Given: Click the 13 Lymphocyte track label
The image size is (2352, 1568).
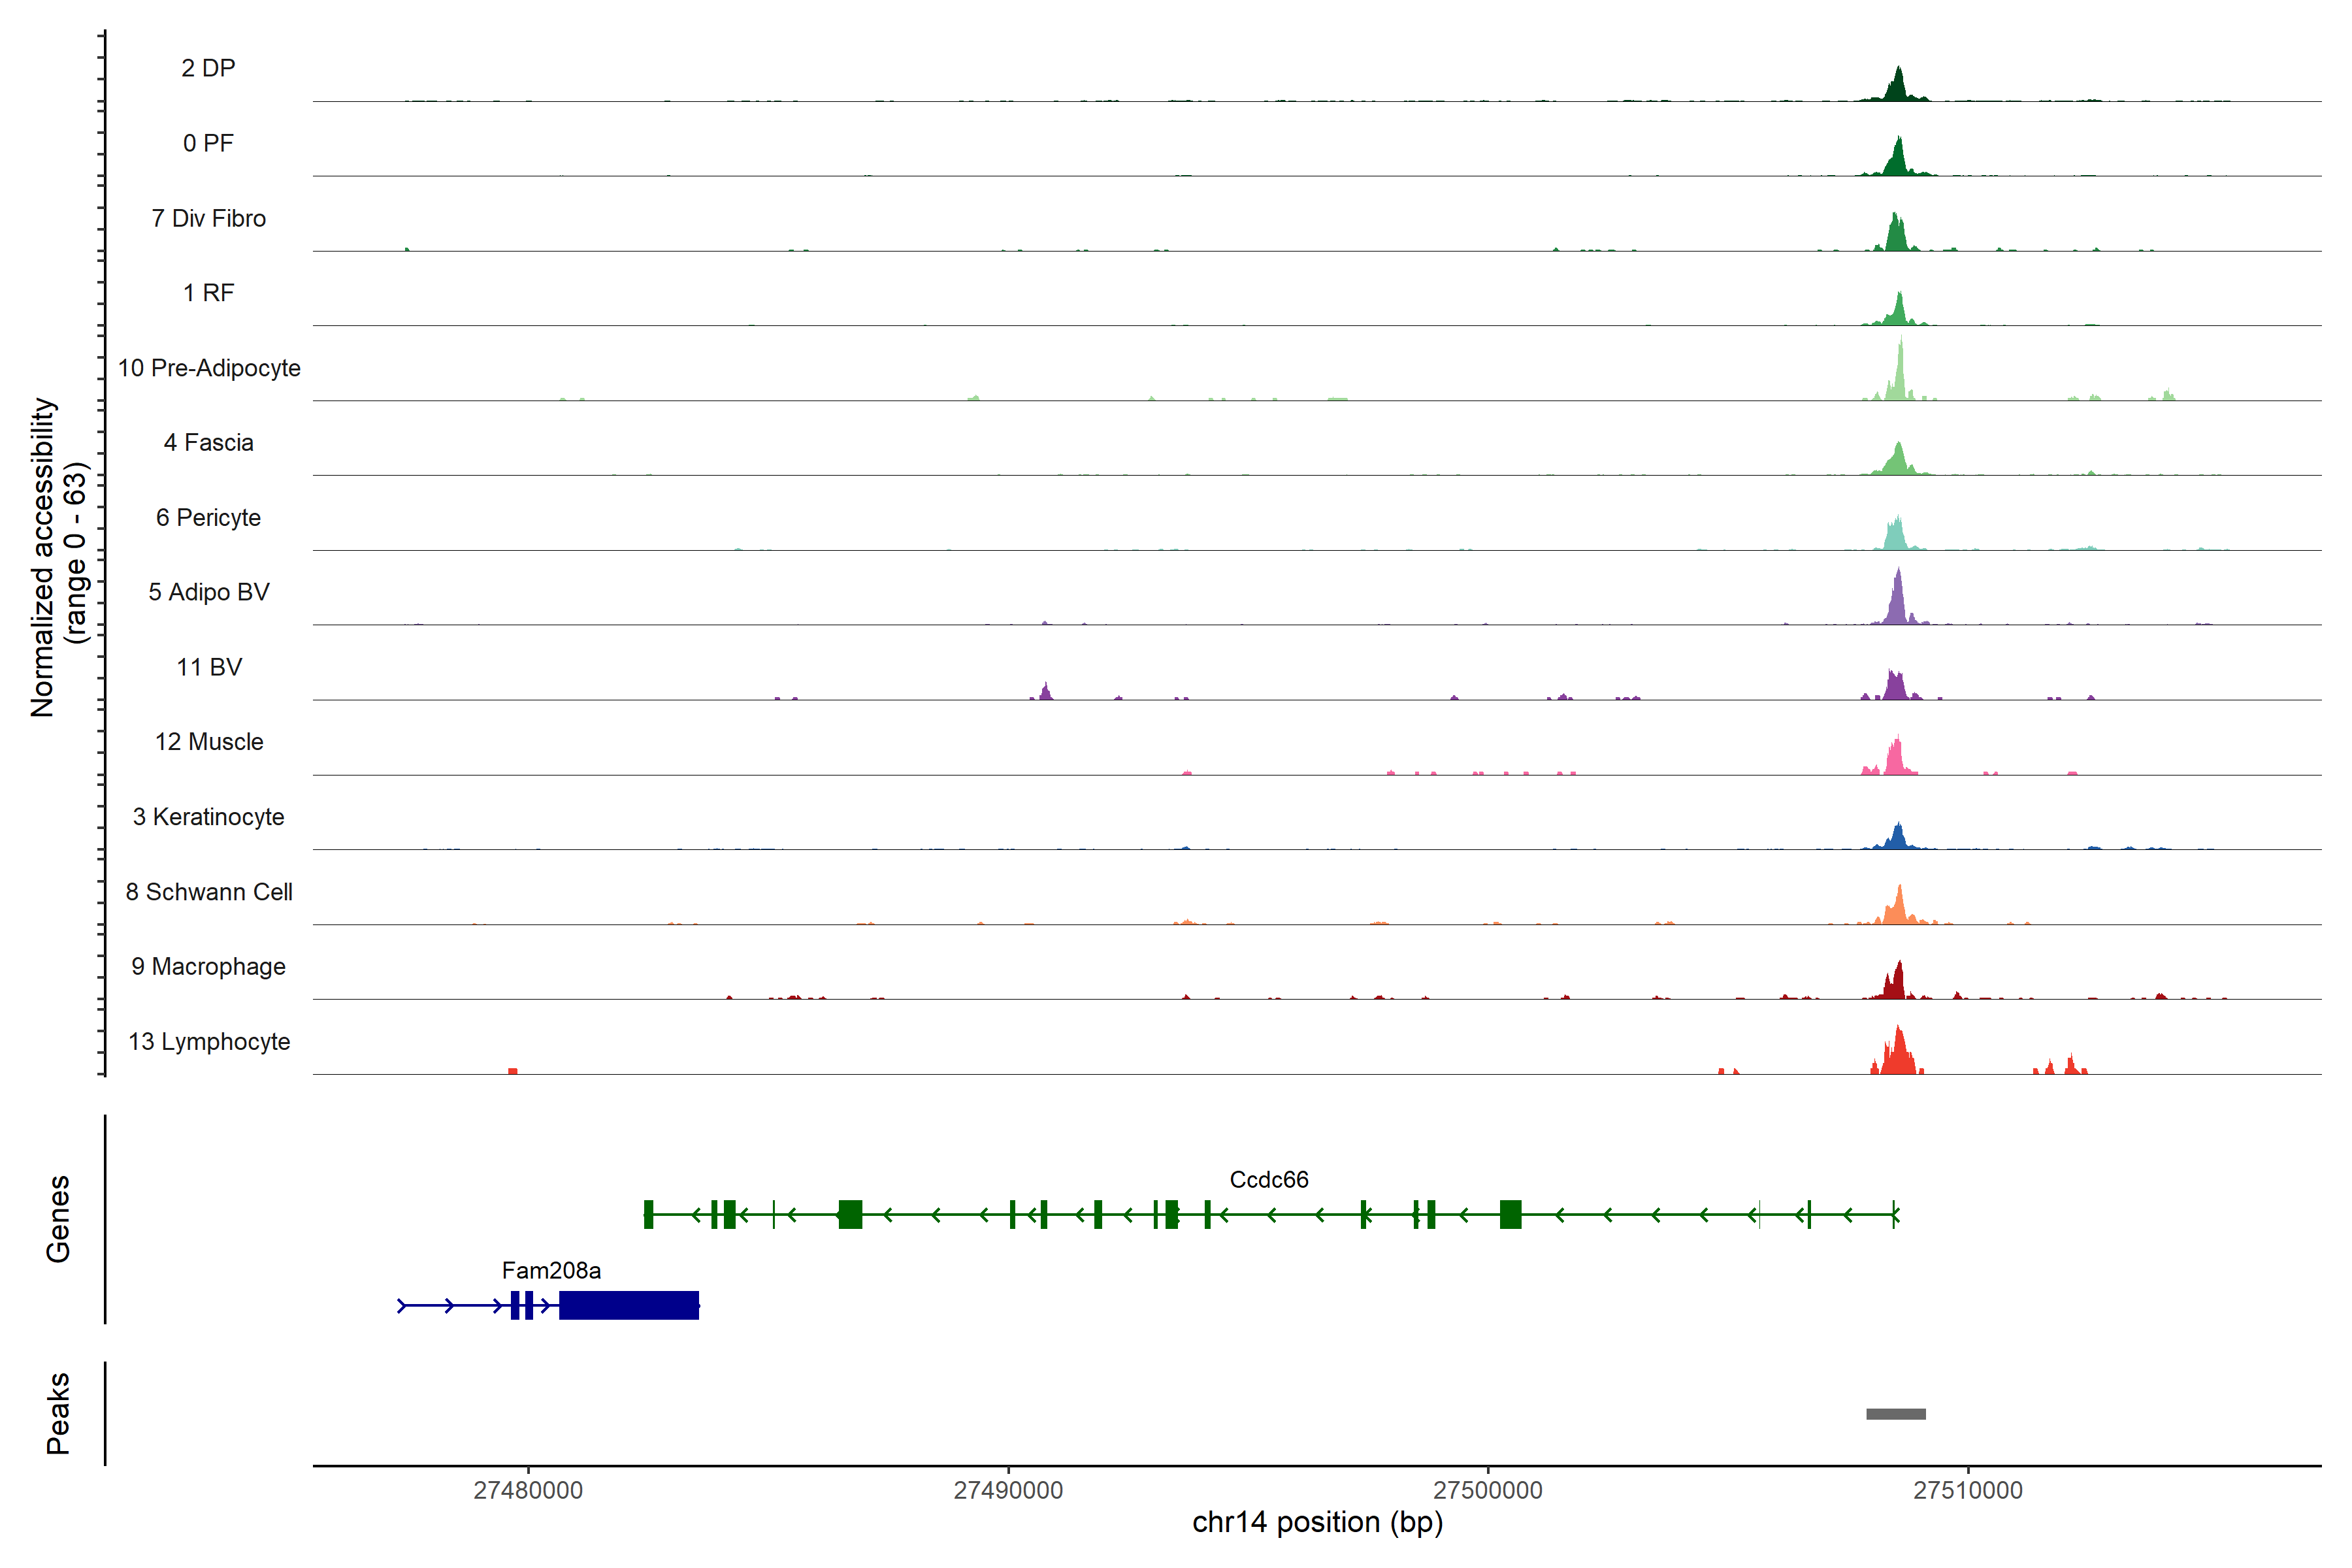Looking at the screenshot, I should click(x=209, y=1041).
